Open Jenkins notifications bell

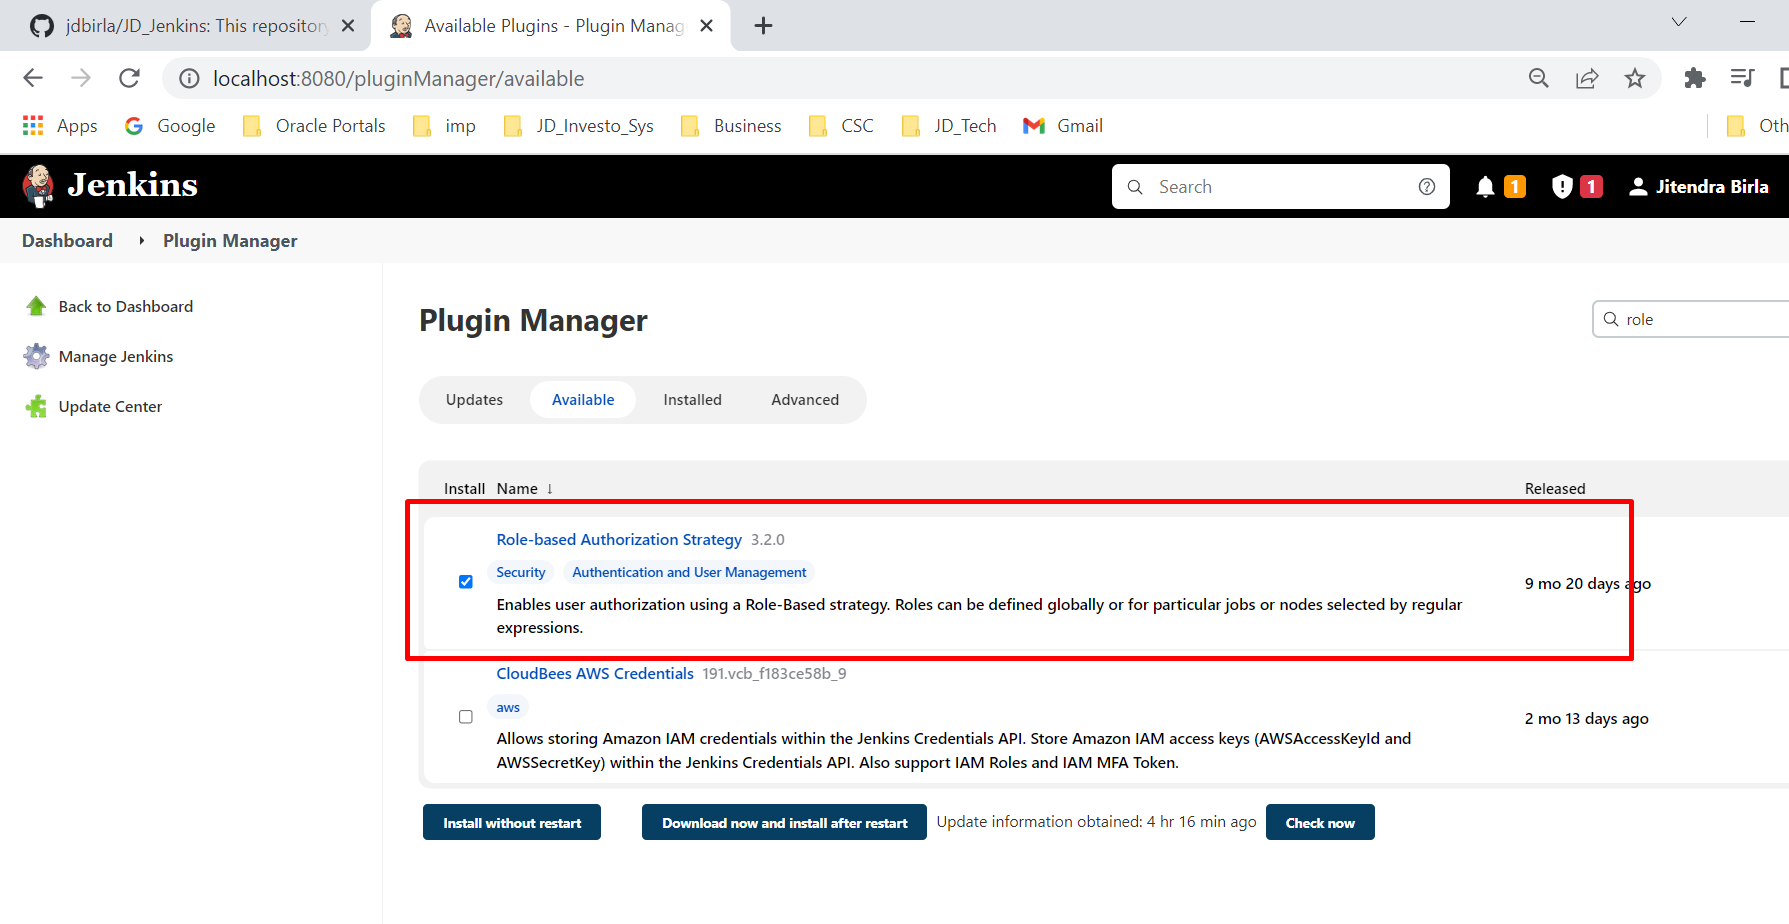[1486, 187]
